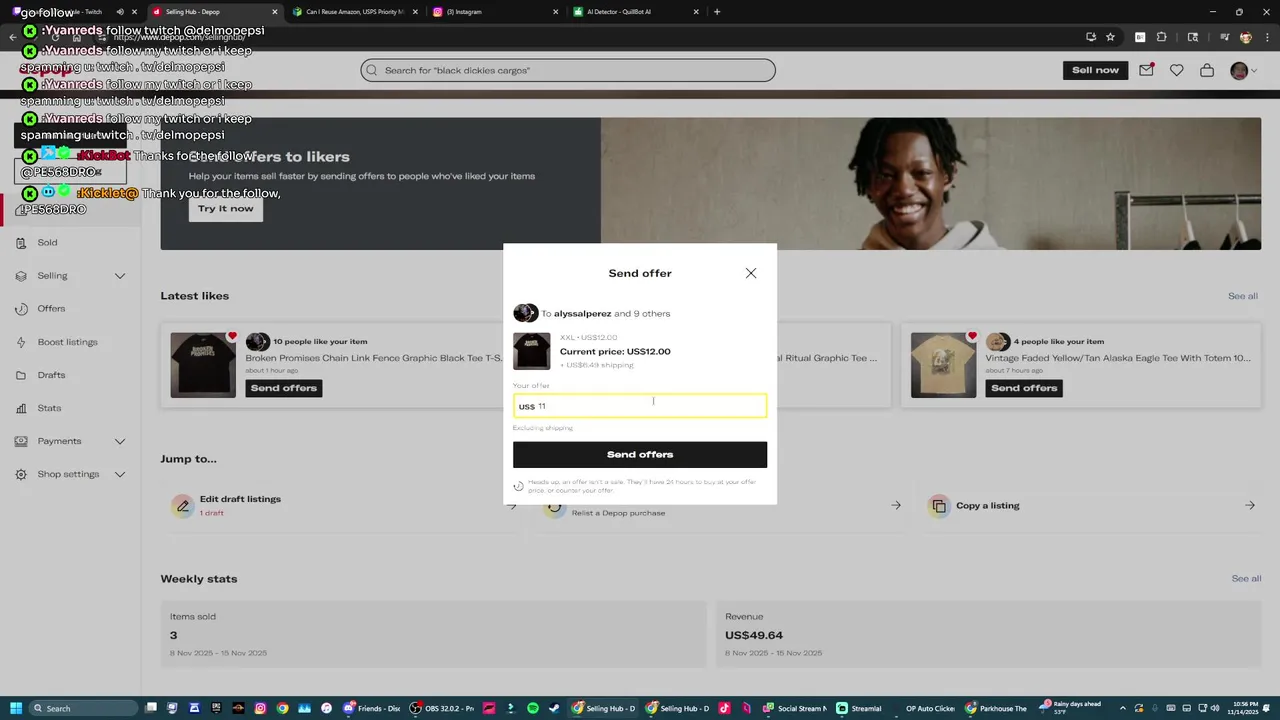
Task: Open liked items heart icon in header
Action: point(1177,70)
